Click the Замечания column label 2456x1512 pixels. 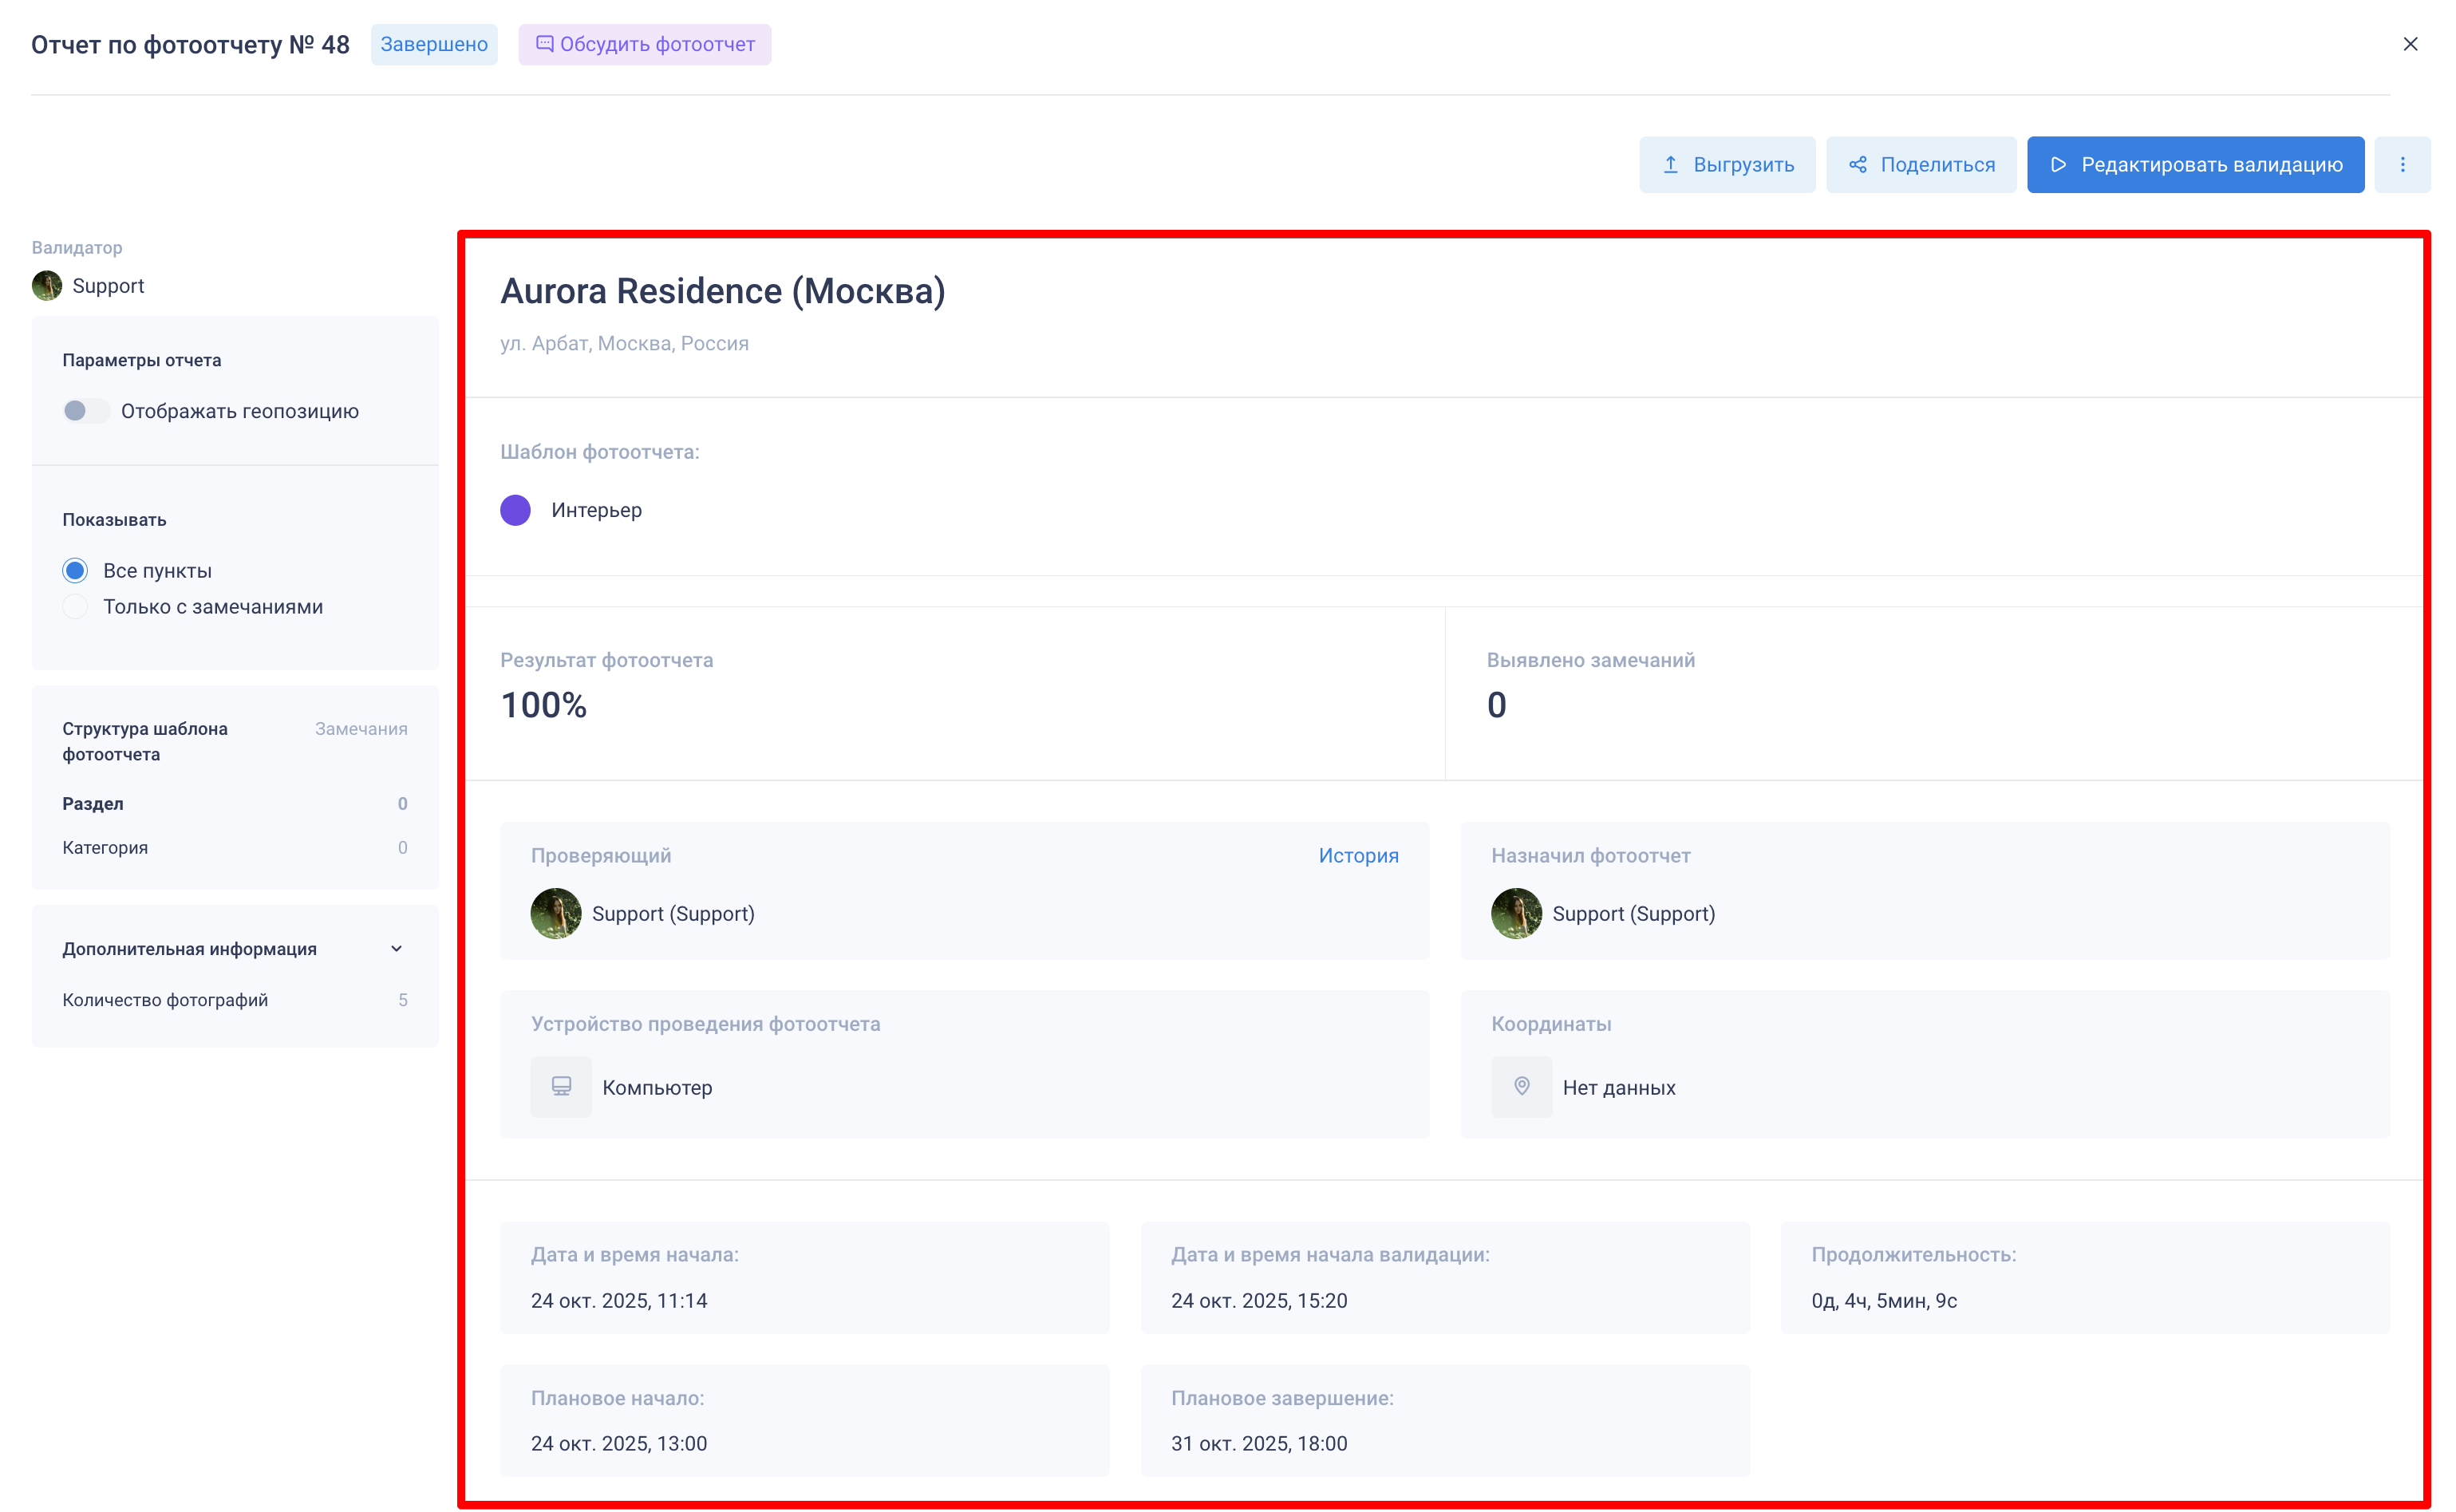361,728
